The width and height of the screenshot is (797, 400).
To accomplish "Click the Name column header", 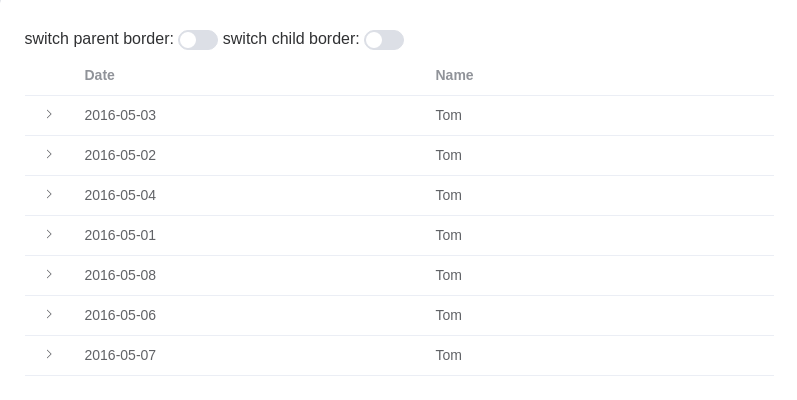I will (454, 75).
